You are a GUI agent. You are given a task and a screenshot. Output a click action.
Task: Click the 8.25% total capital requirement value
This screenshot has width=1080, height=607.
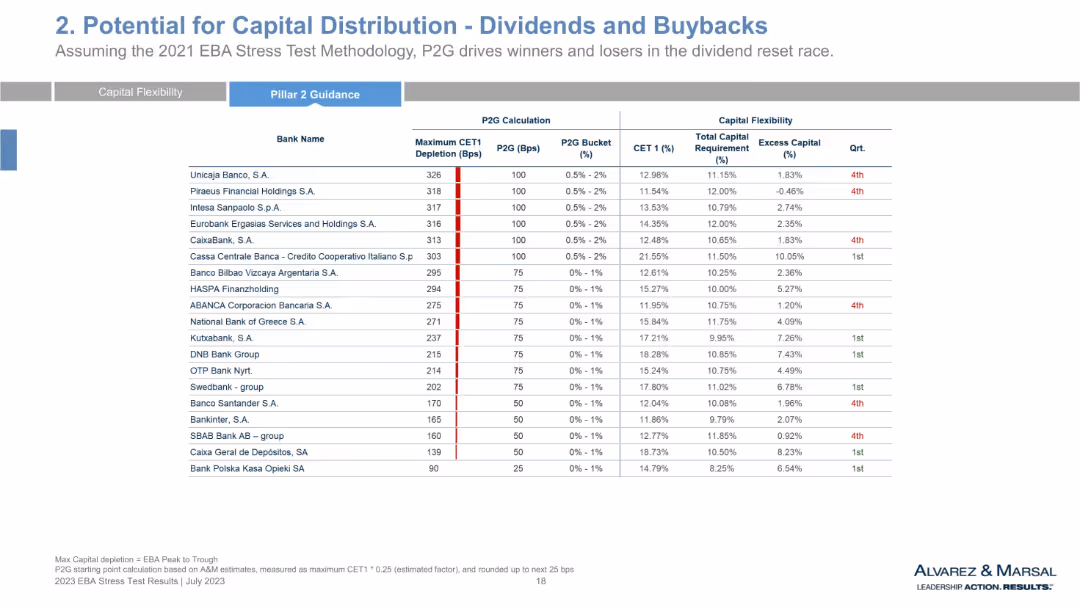click(x=721, y=469)
